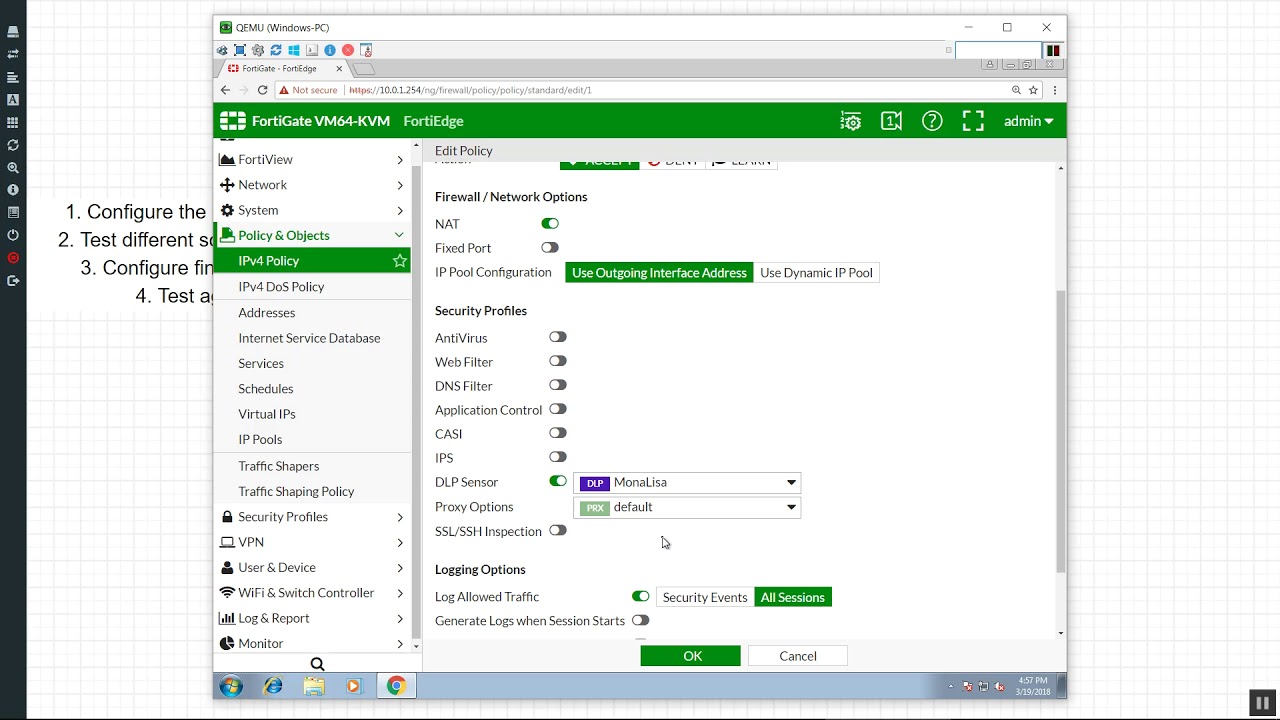Viewport: 1280px width, 720px height.
Task: Enable SSL/SSH Inspection toggle
Action: [558, 531]
